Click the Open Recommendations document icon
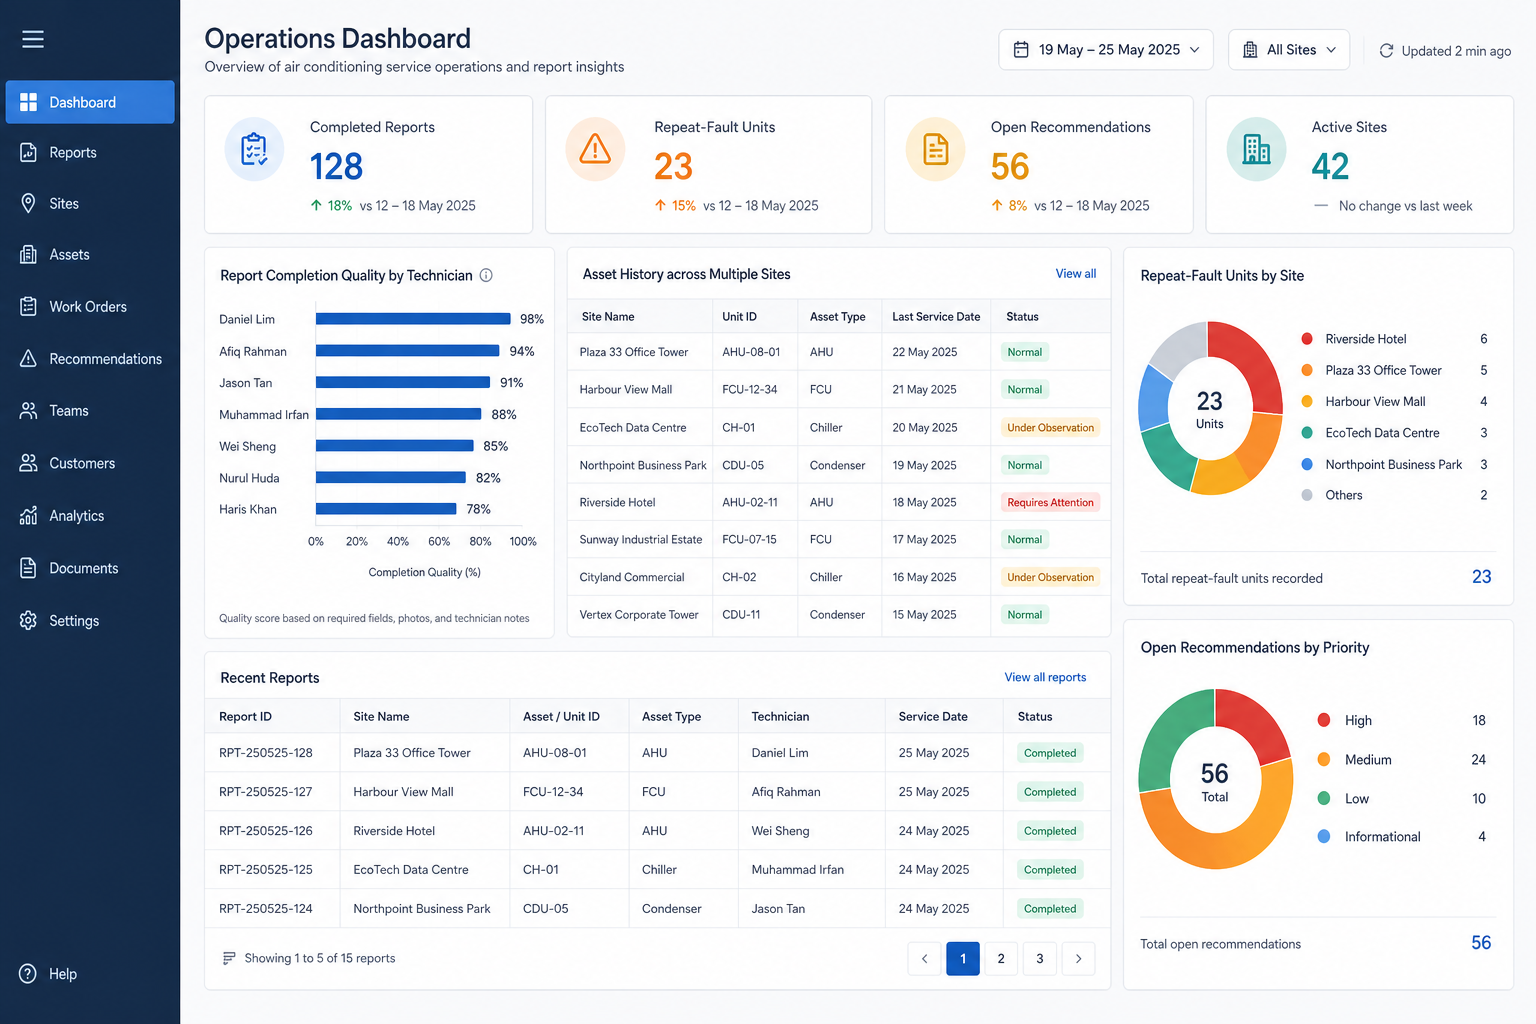 pyautogui.click(x=935, y=149)
